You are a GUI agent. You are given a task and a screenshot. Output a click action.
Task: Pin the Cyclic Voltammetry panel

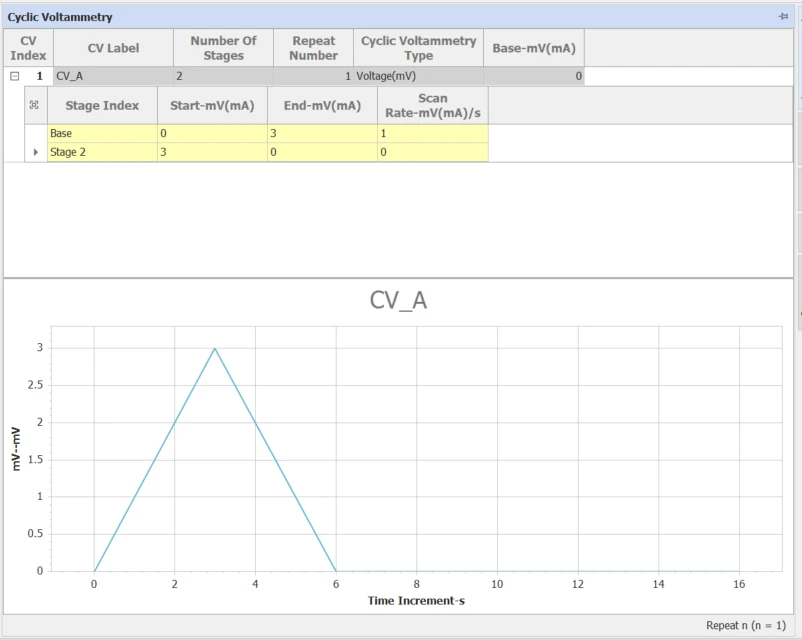click(783, 16)
